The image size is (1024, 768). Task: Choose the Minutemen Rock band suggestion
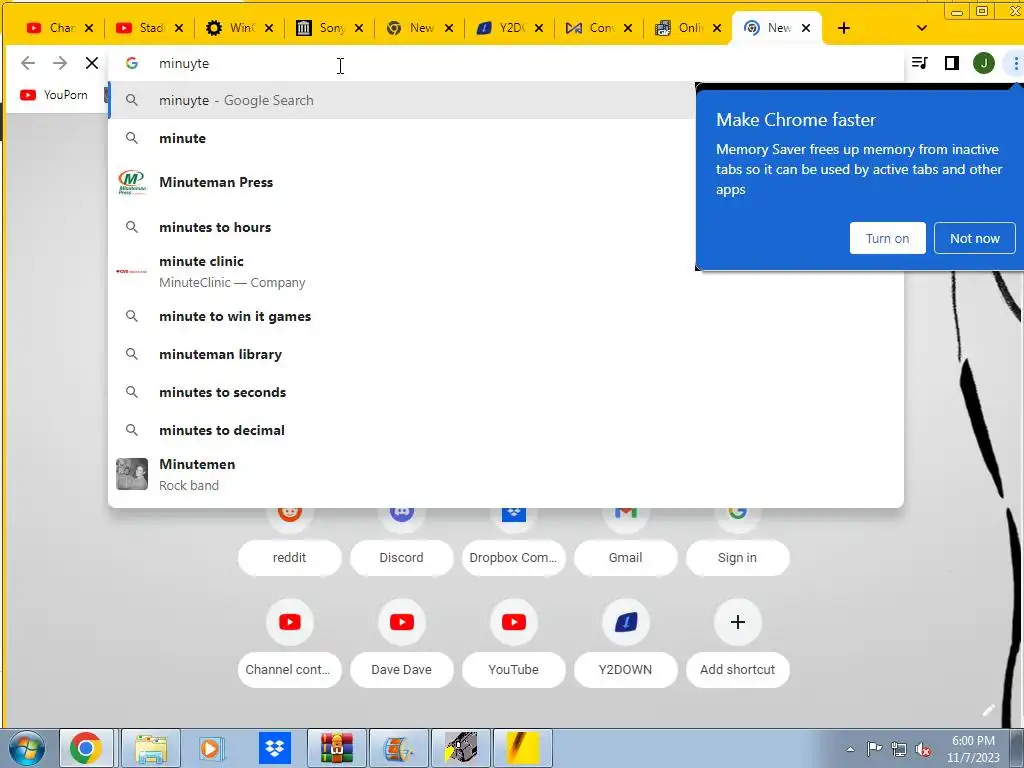pyautogui.click(x=506, y=474)
